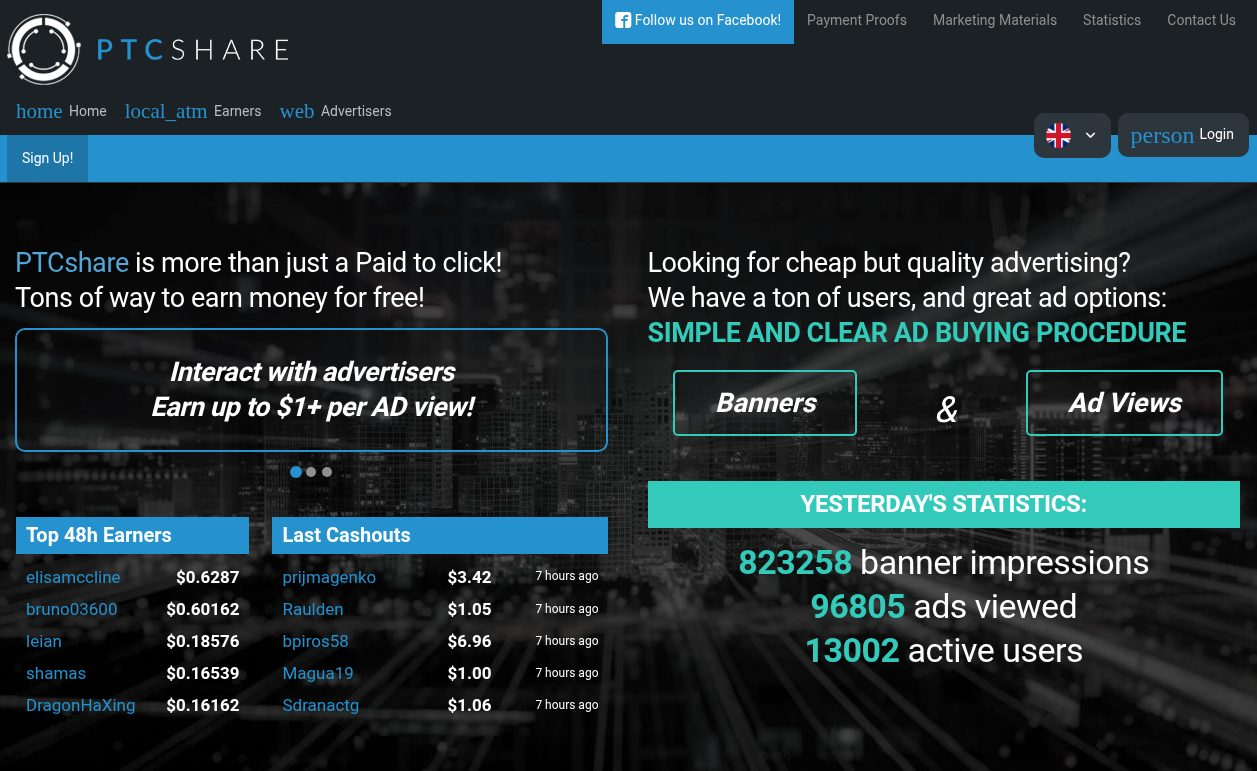Click the PTCShare logo
Viewport: 1257px width, 771px height.
(148, 49)
